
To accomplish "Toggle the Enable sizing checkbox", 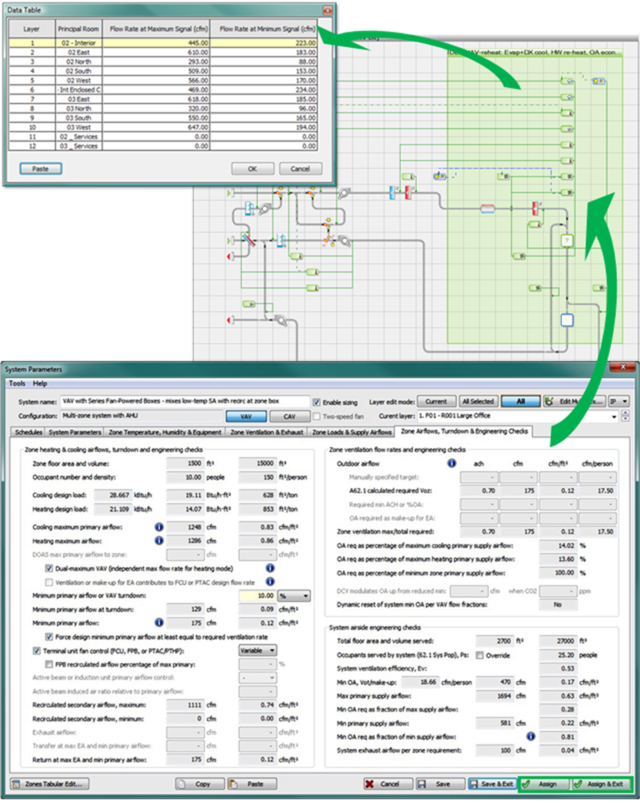I will coord(318,400).
